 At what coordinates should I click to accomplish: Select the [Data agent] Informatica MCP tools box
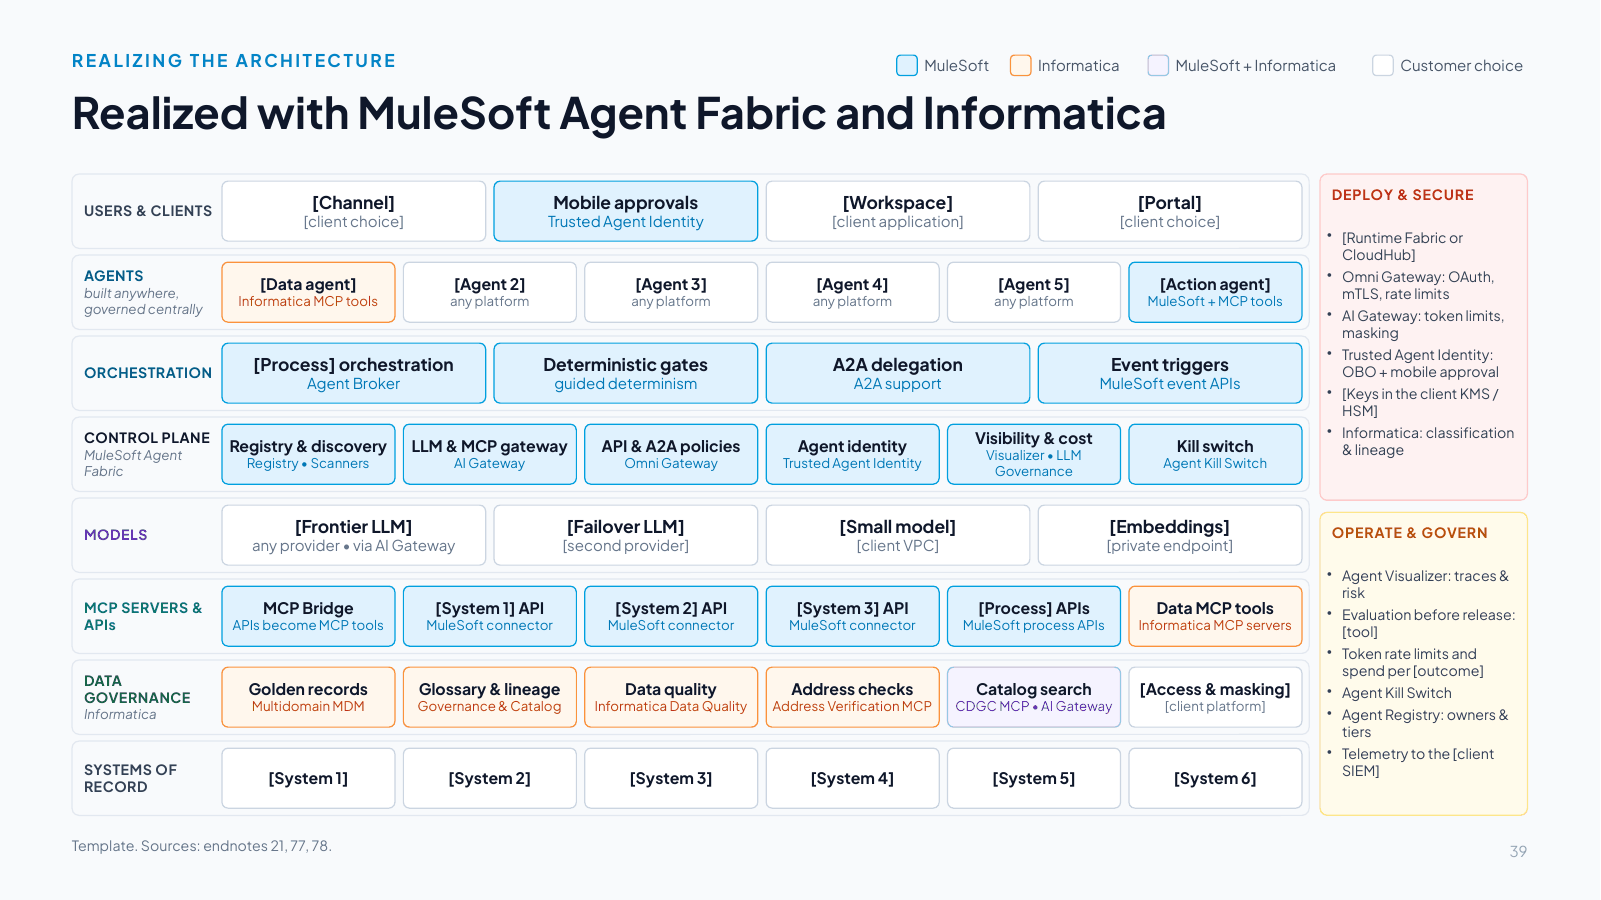[x=308, y=292]
